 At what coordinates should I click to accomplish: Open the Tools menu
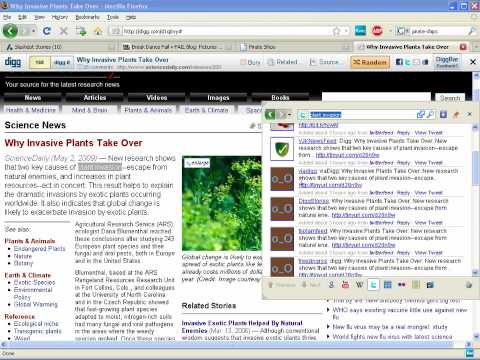113,17
